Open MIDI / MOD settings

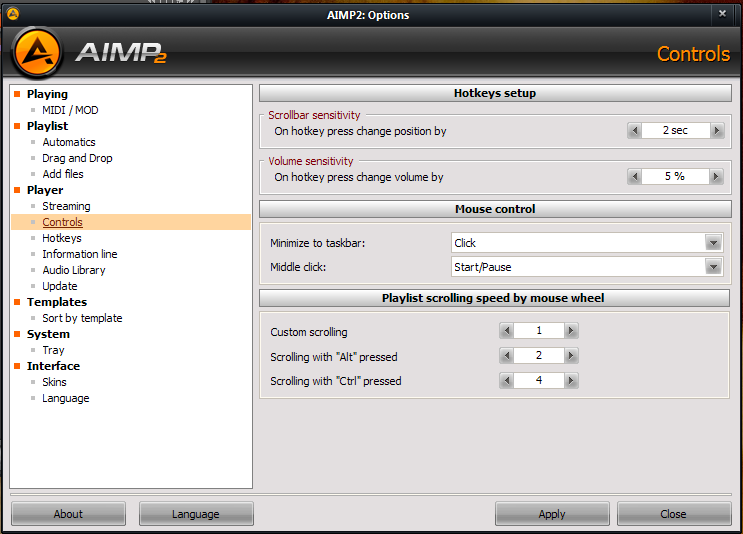[x=70, y=110]
